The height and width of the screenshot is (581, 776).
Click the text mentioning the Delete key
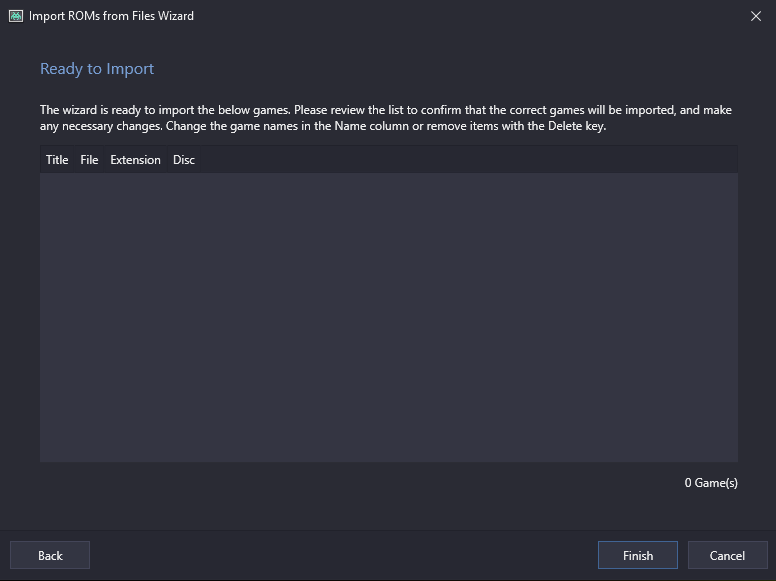[x=386, y=126]
